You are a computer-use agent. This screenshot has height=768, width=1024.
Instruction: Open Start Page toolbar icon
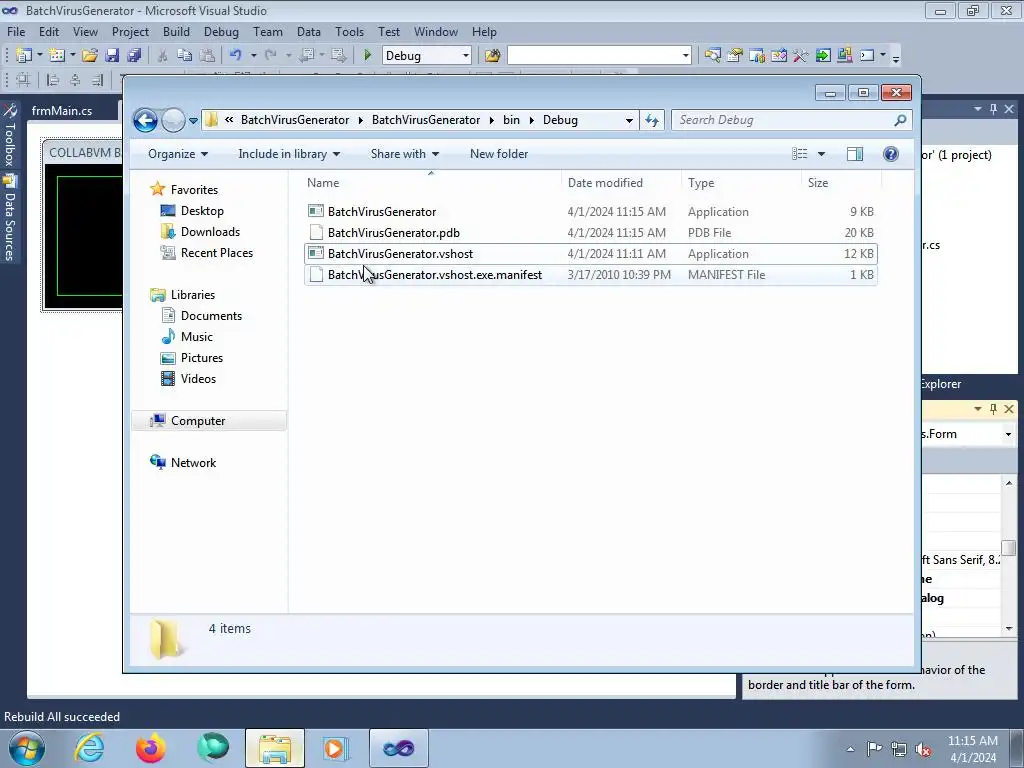(823, 56)
